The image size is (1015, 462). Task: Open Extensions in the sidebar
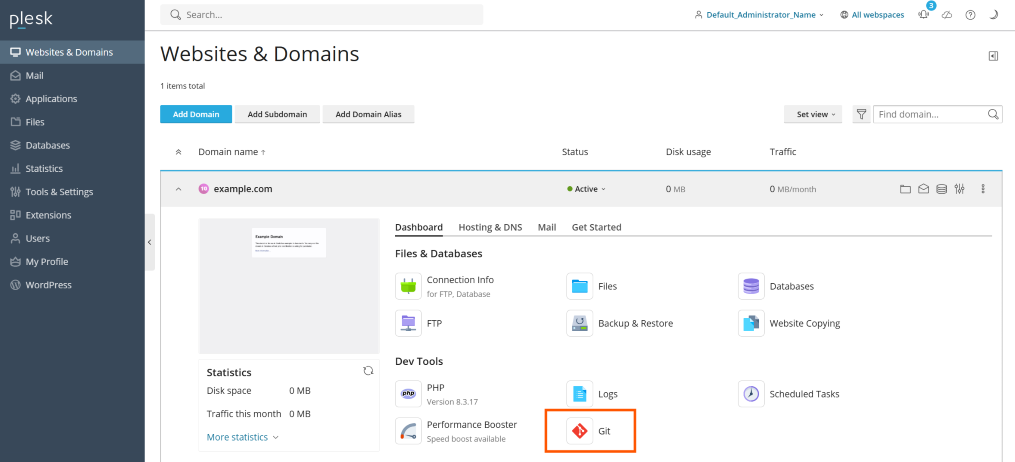pyautogui.click(x=48, y=215)
